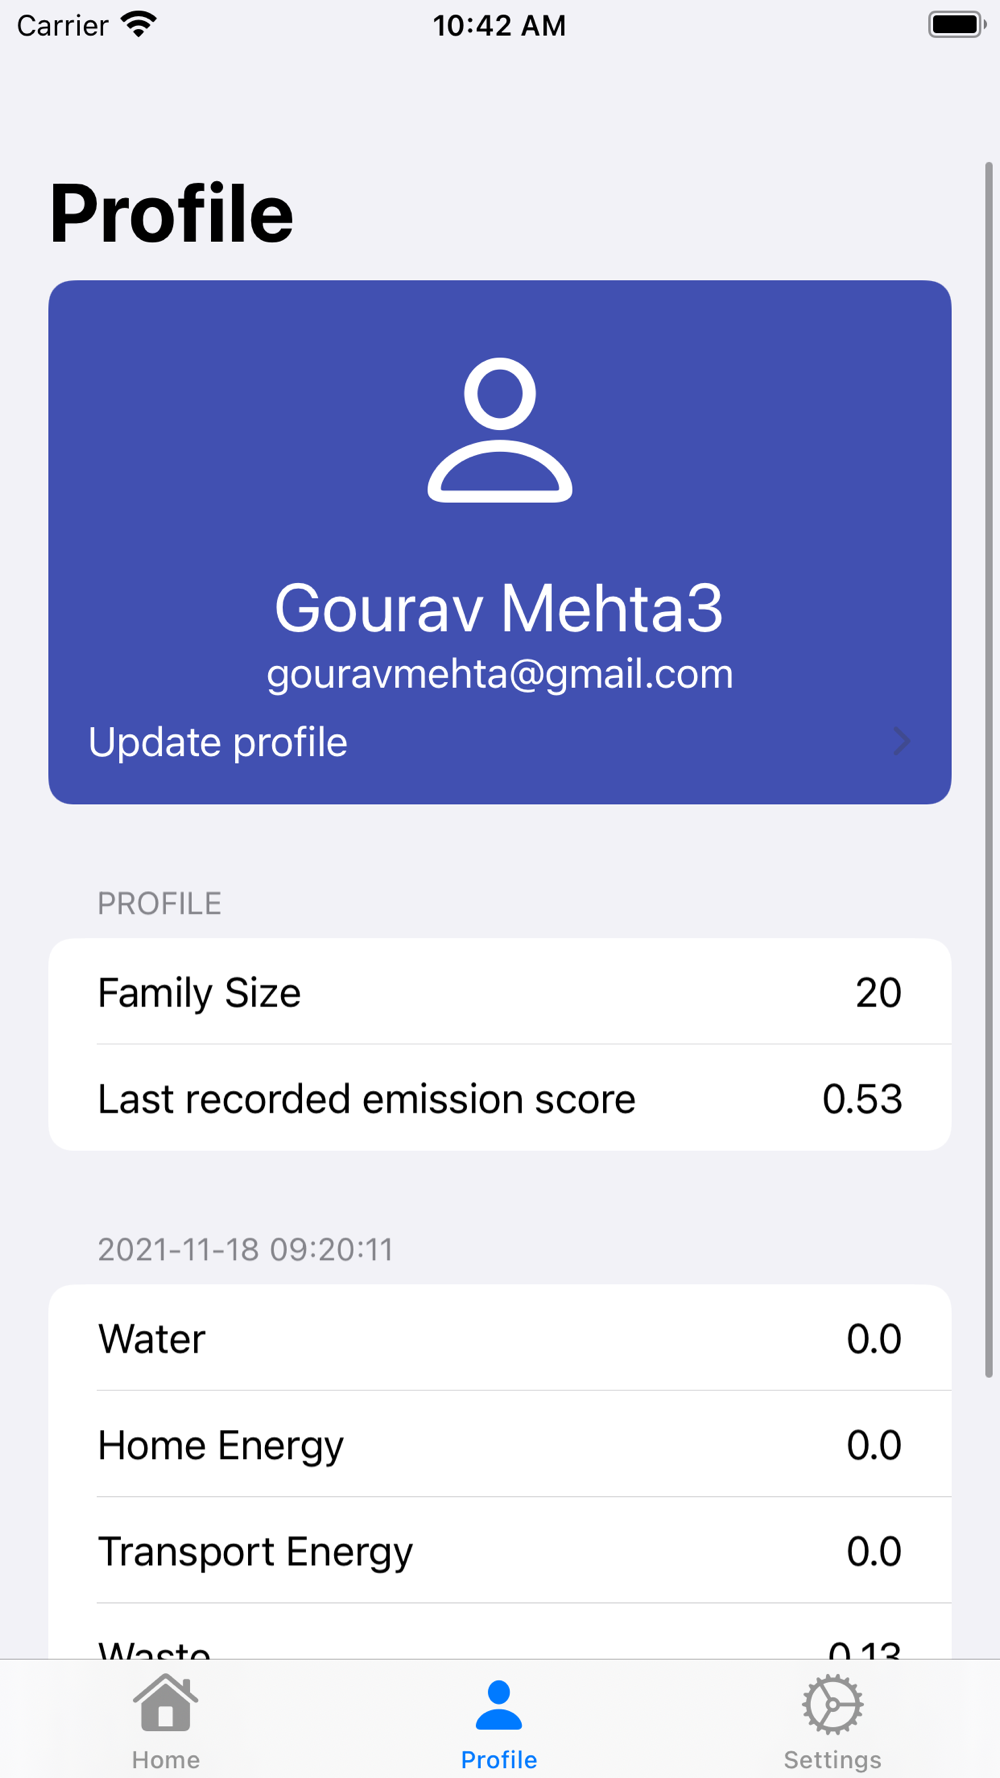The image size is (1000, 1778).
Task: Tap Last recorded emission score row
Action: [500, 1098]
